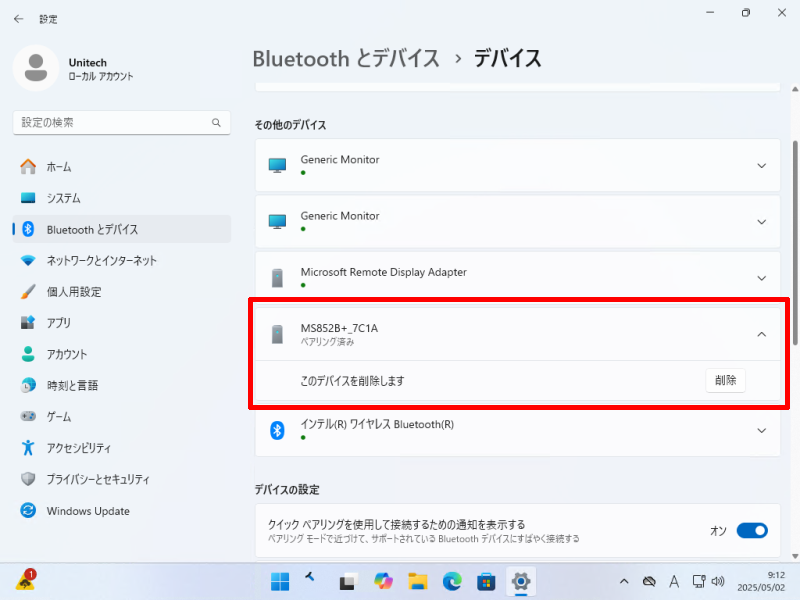The image size is (800, 600).
Task: Open the clock showing 9:12
Action: (x=761, y=582)
